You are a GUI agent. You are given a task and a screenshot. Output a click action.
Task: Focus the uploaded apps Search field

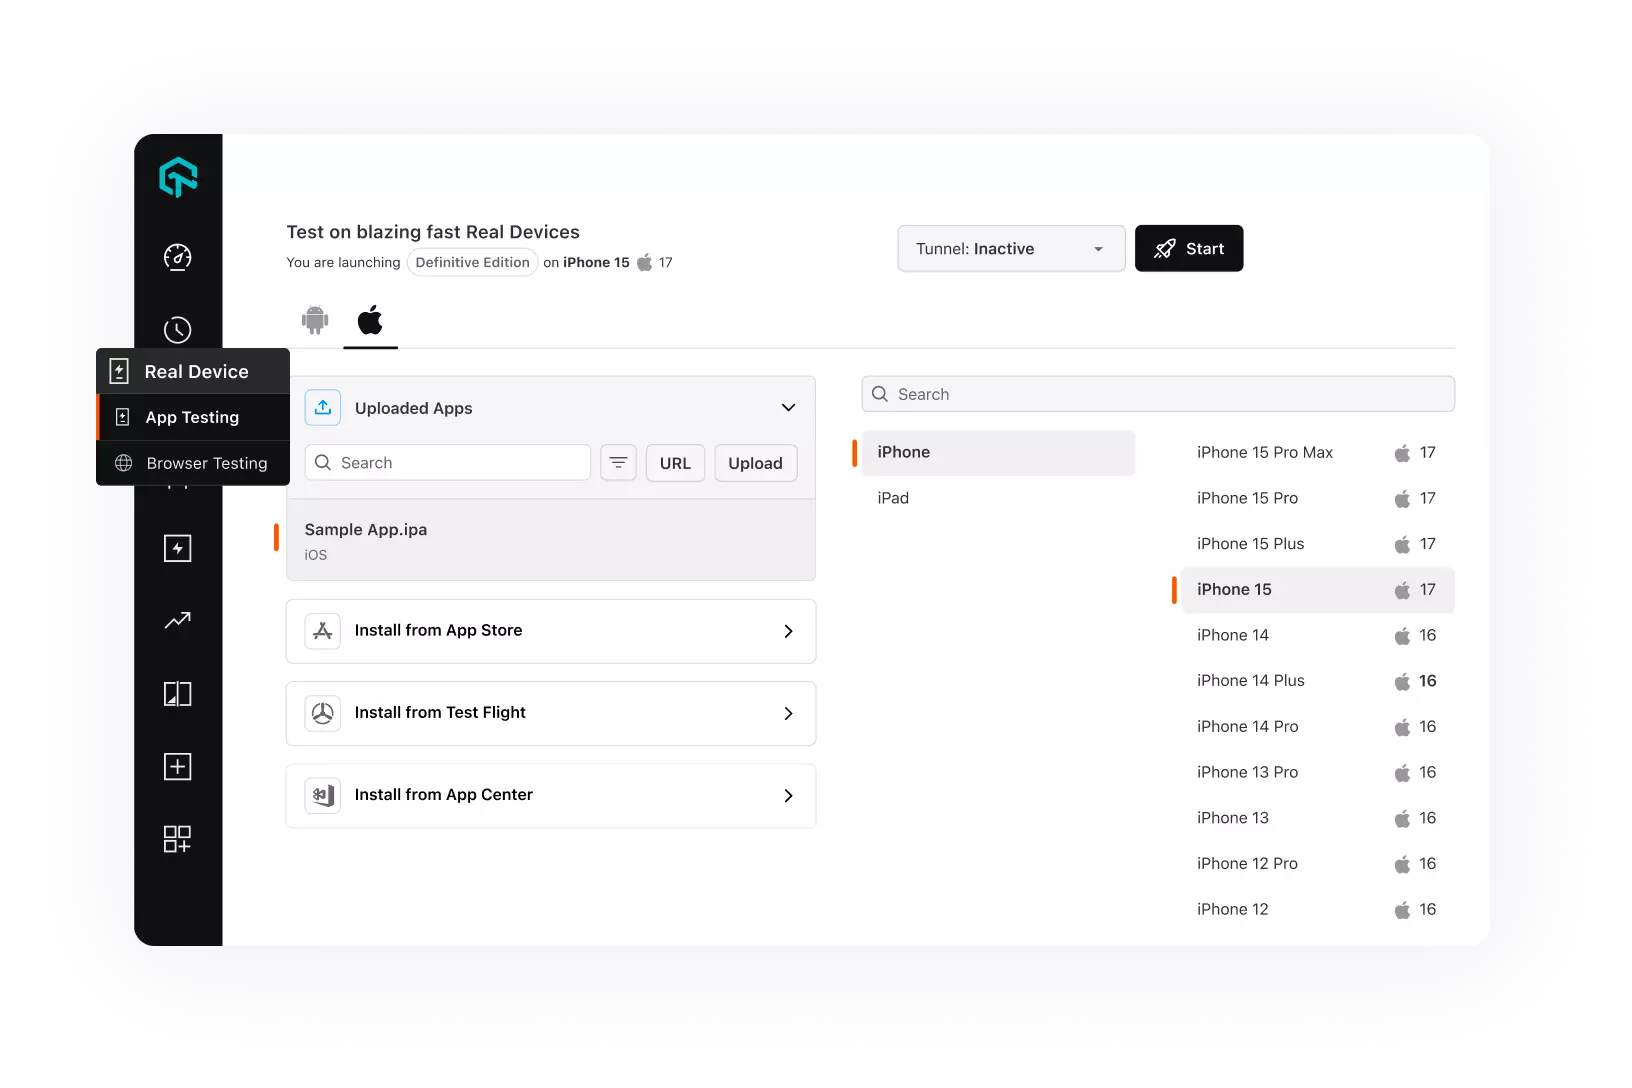coord(448,463)
